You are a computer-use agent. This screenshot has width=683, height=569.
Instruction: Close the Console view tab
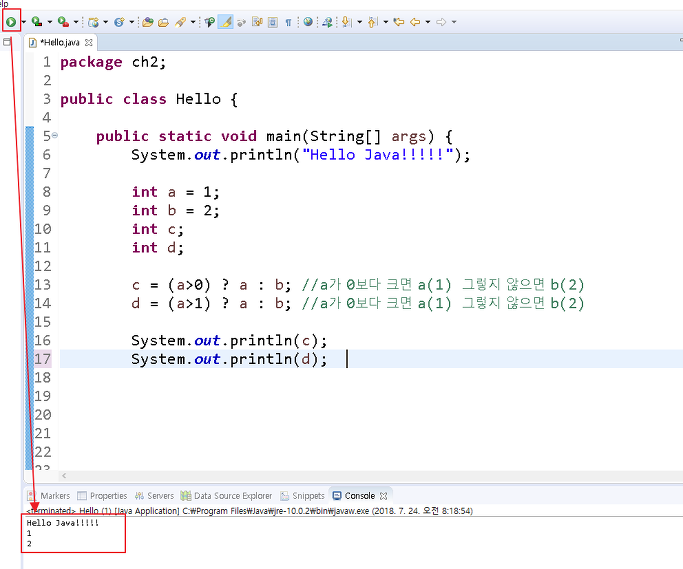383,496
